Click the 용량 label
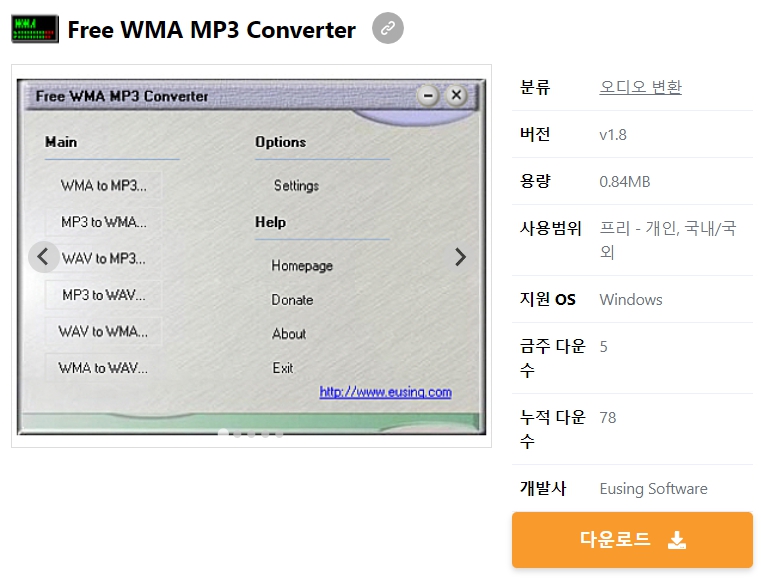 [x=535, y=181]
